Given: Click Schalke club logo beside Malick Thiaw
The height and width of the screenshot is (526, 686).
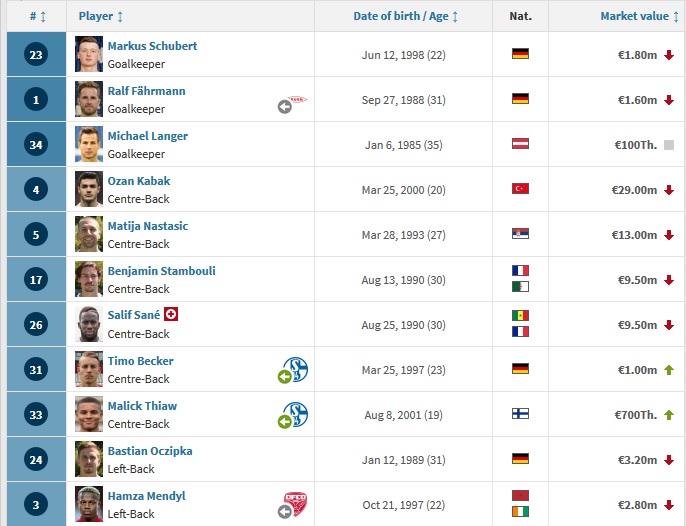Looking at the screenshot, I should coord(296,413).
